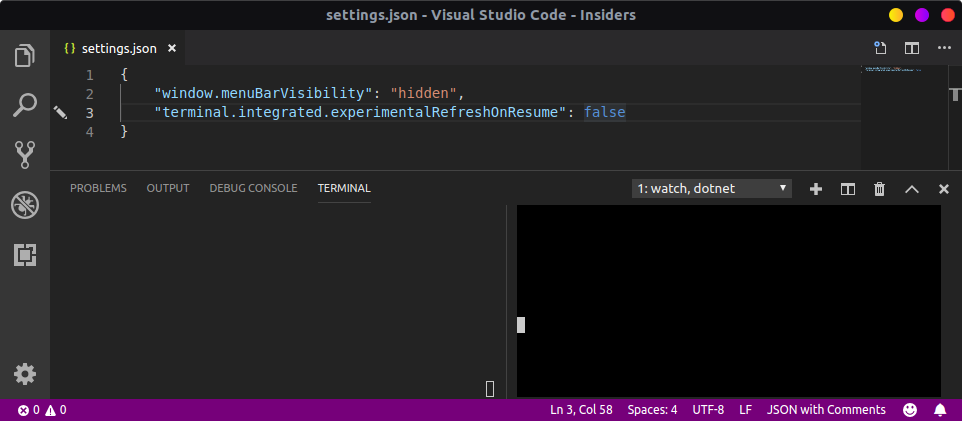Click the experimentalRefreshOnResume setting key
This screenshot has height=421, width=962.
click(361, 112)
